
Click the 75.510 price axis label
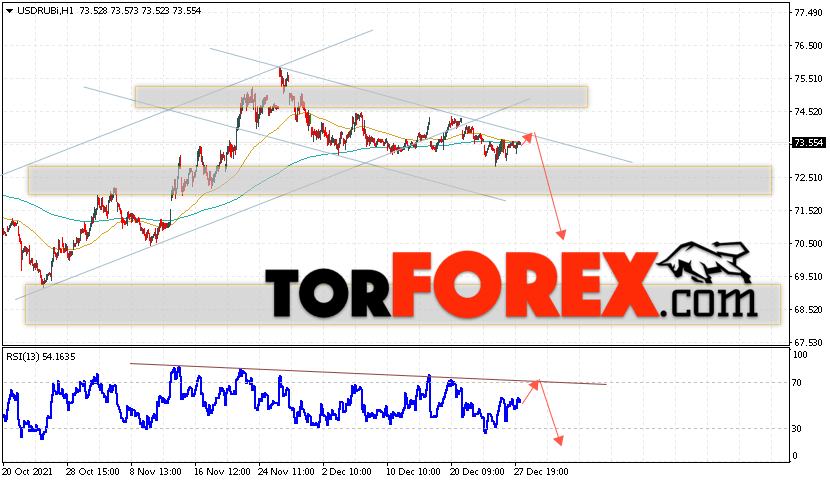(808, 79)
